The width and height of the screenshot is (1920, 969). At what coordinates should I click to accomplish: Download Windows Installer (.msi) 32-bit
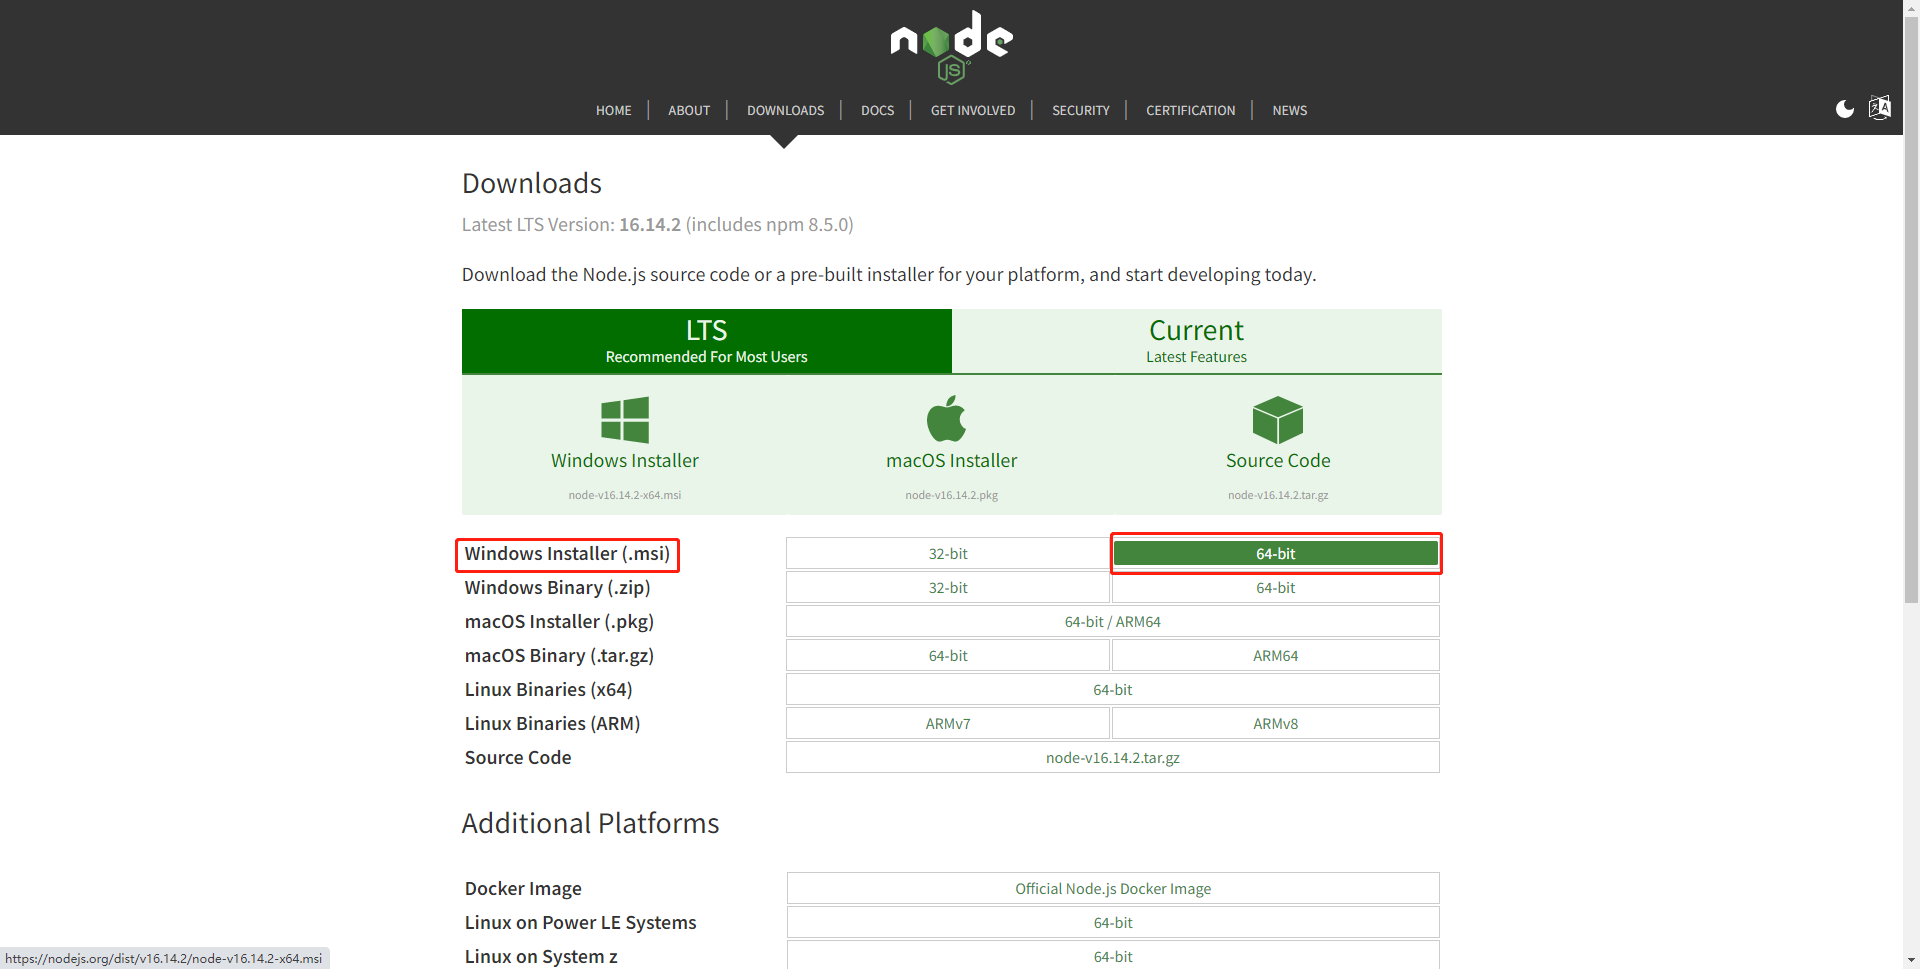click(948, 554)
